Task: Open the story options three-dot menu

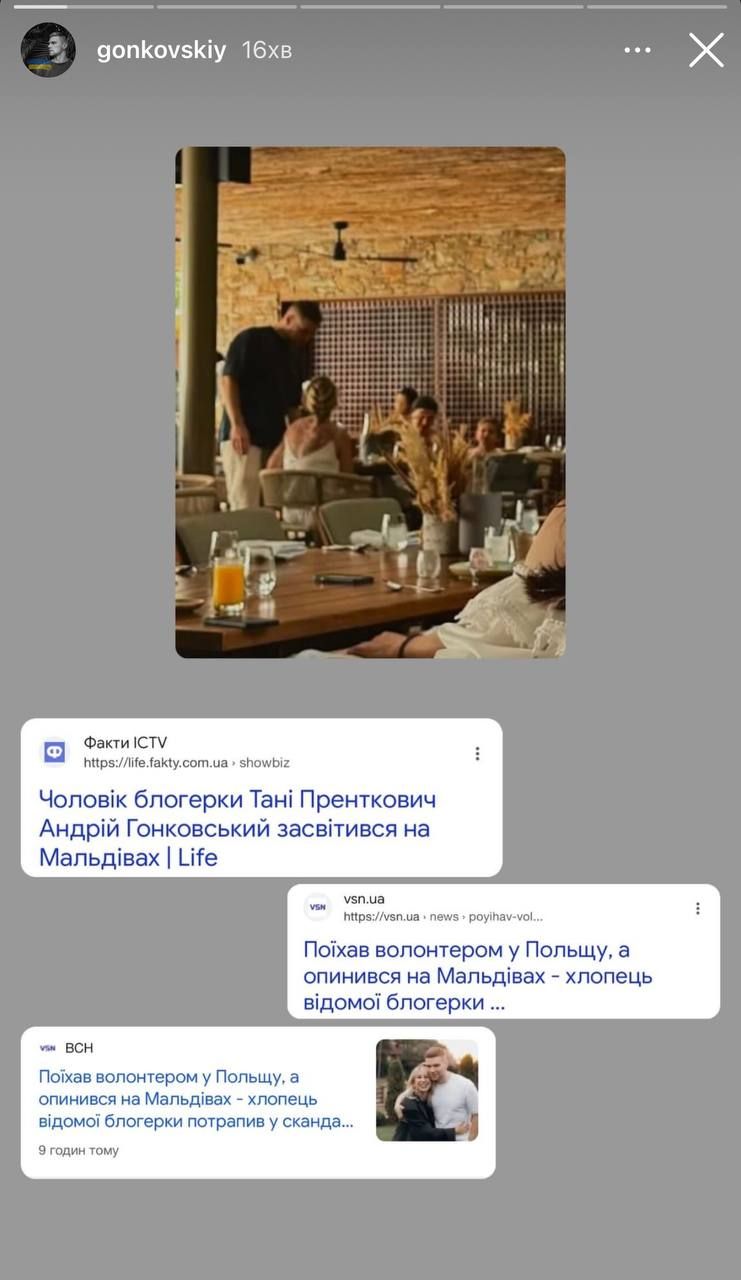Action: tap(637, 50)
